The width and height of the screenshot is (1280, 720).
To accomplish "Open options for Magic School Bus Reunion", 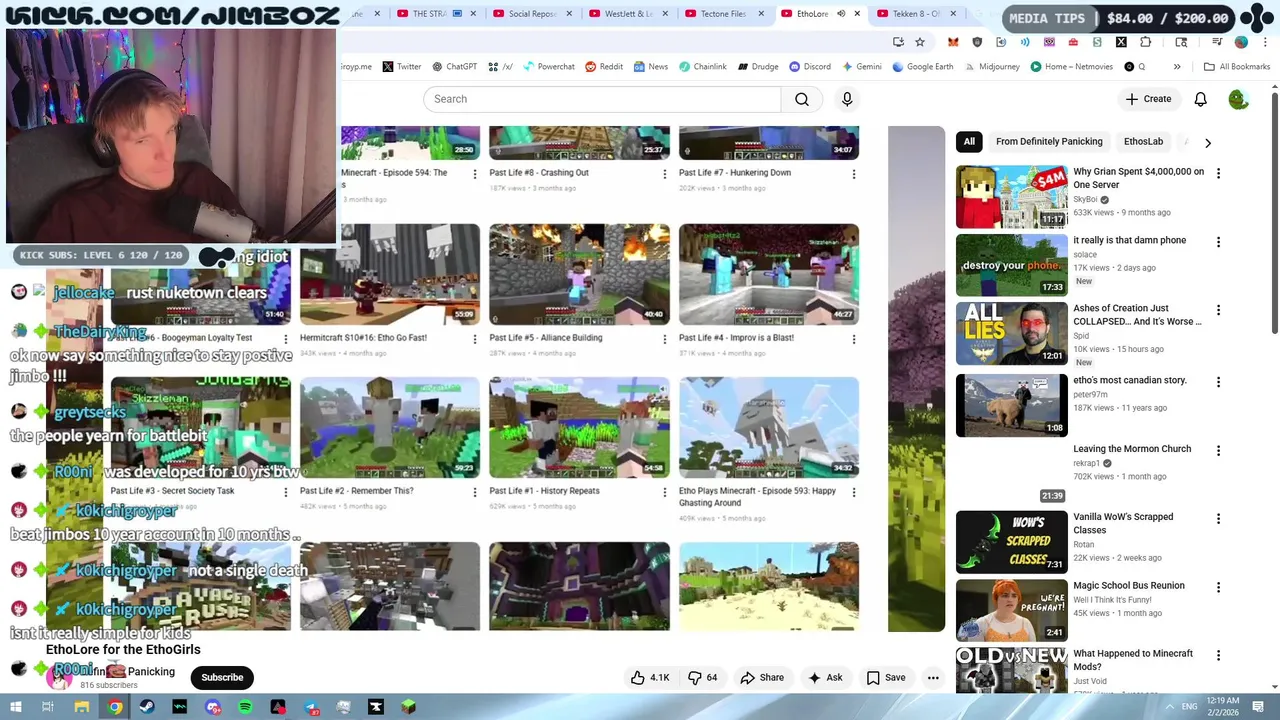I will (1218, 587).
